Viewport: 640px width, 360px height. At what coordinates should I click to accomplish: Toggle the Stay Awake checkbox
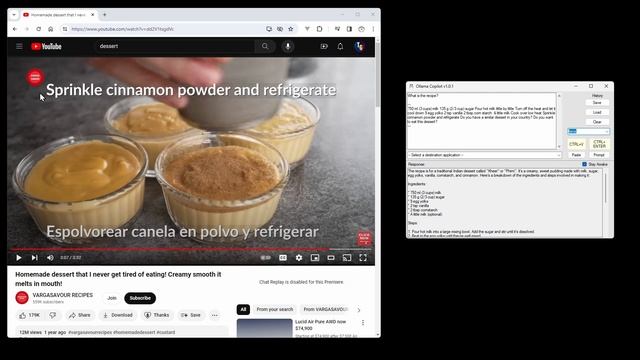point(584,164)
